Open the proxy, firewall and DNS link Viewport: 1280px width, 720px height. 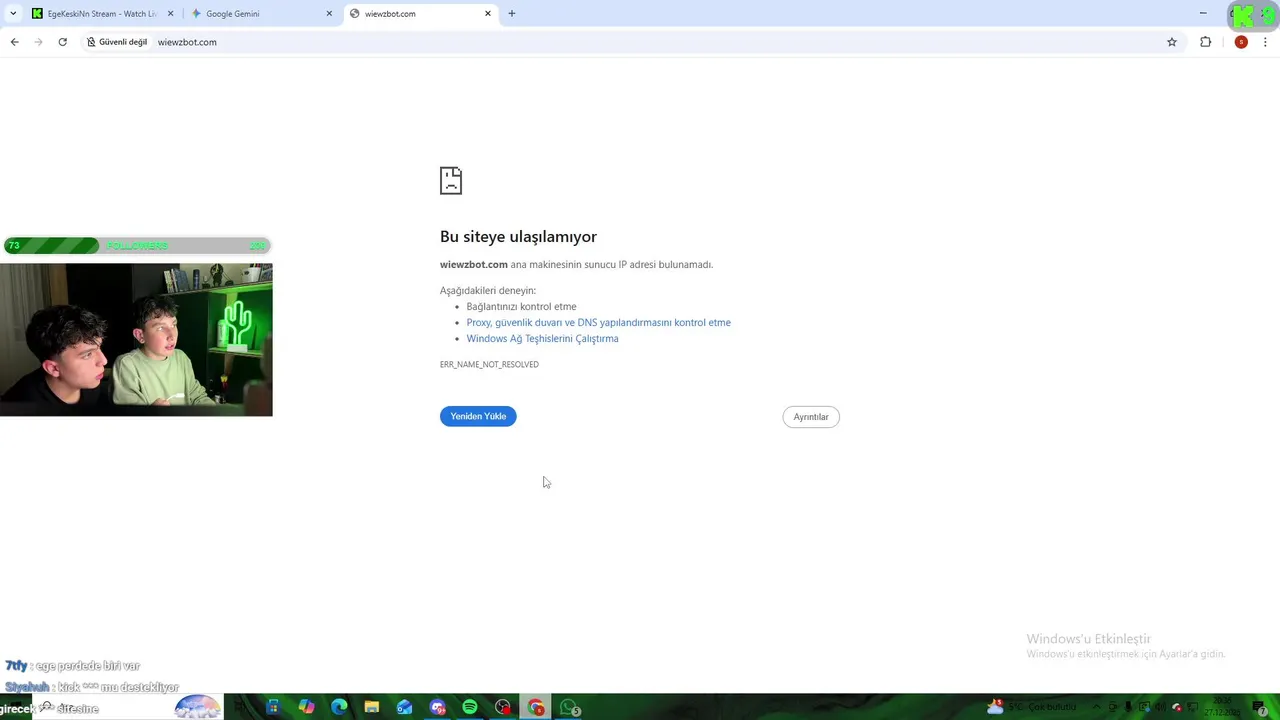598,322
